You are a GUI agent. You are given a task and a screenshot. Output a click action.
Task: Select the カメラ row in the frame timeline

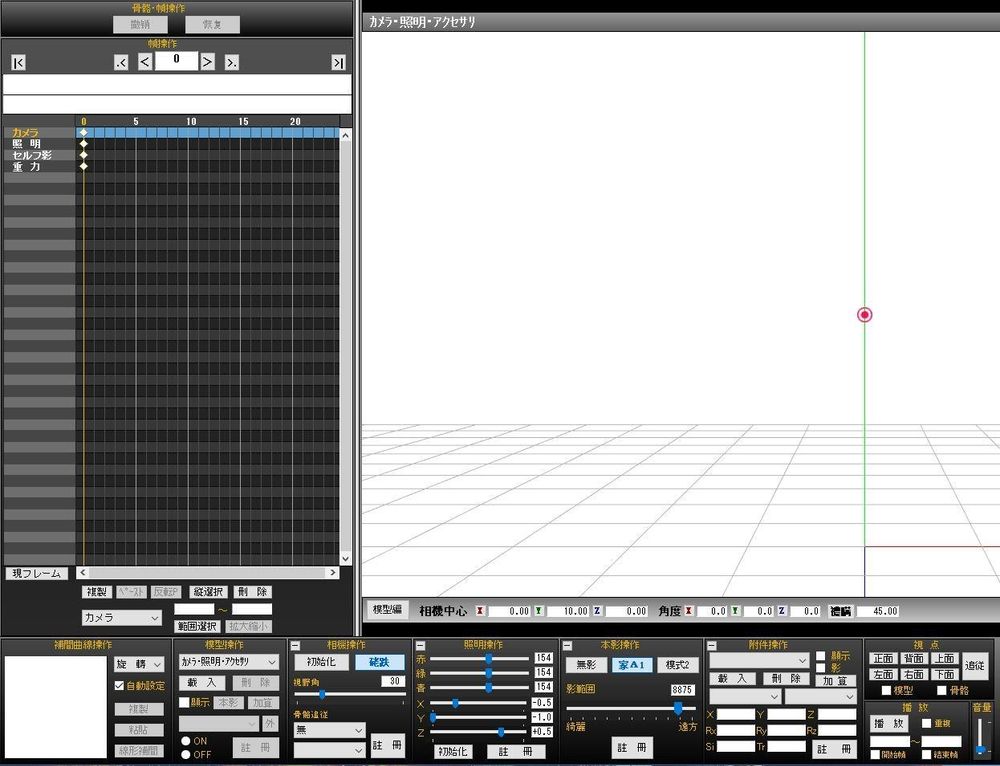[25, 131]
